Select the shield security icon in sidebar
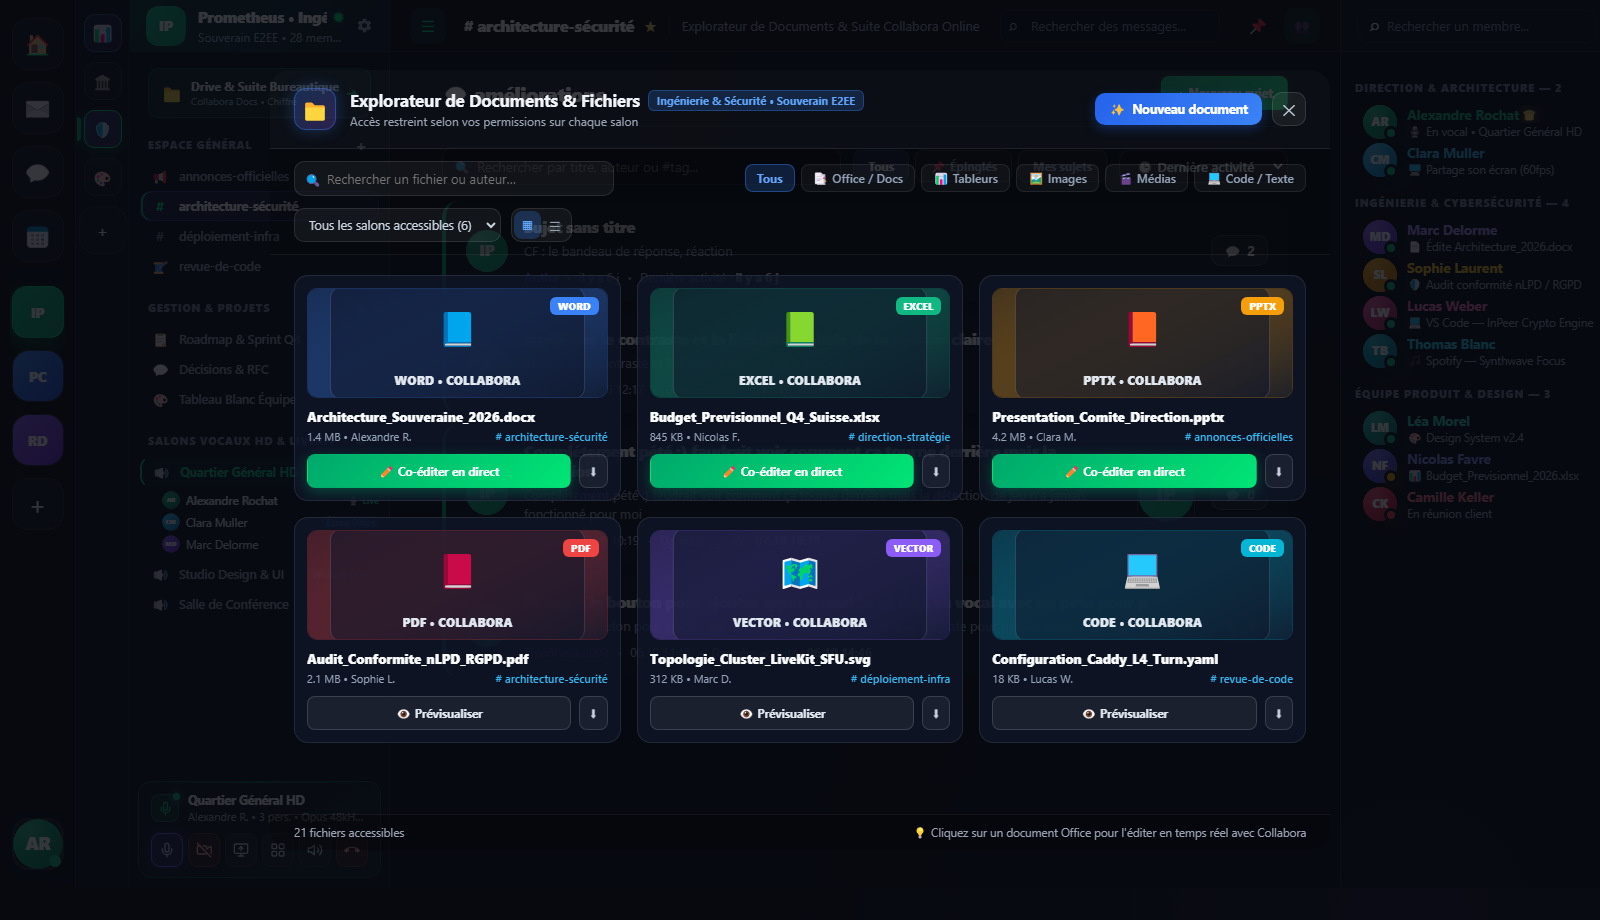 [x=102, y=129]
